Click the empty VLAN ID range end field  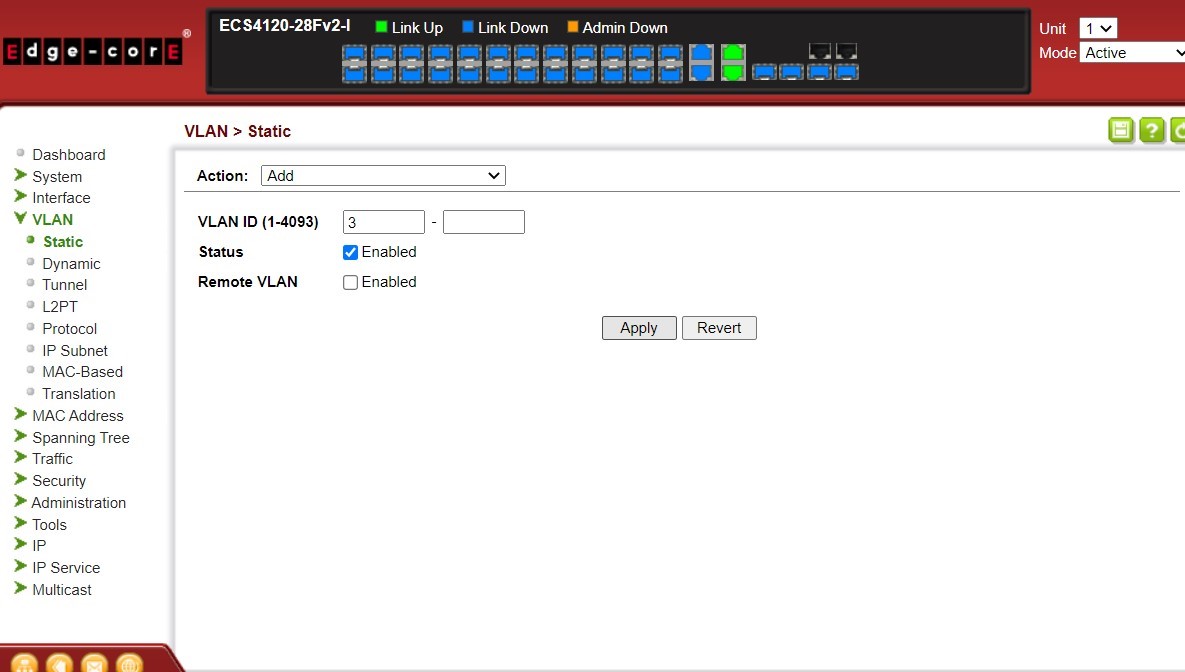click(484, 222)
